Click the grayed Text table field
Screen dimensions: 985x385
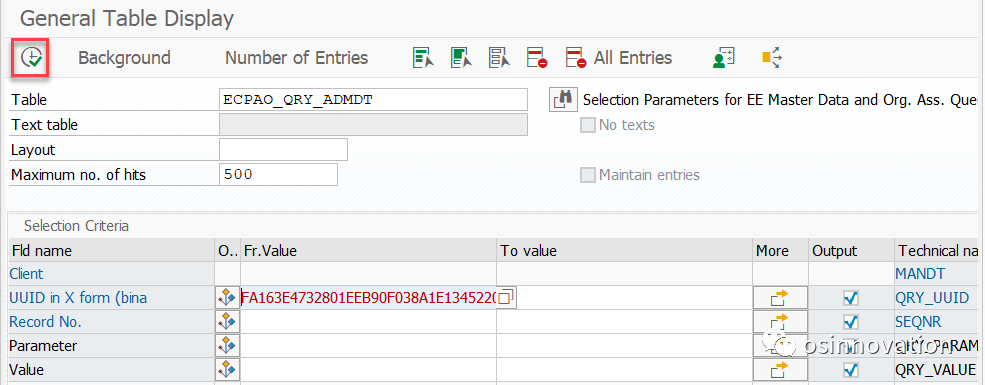coord(373,125)
